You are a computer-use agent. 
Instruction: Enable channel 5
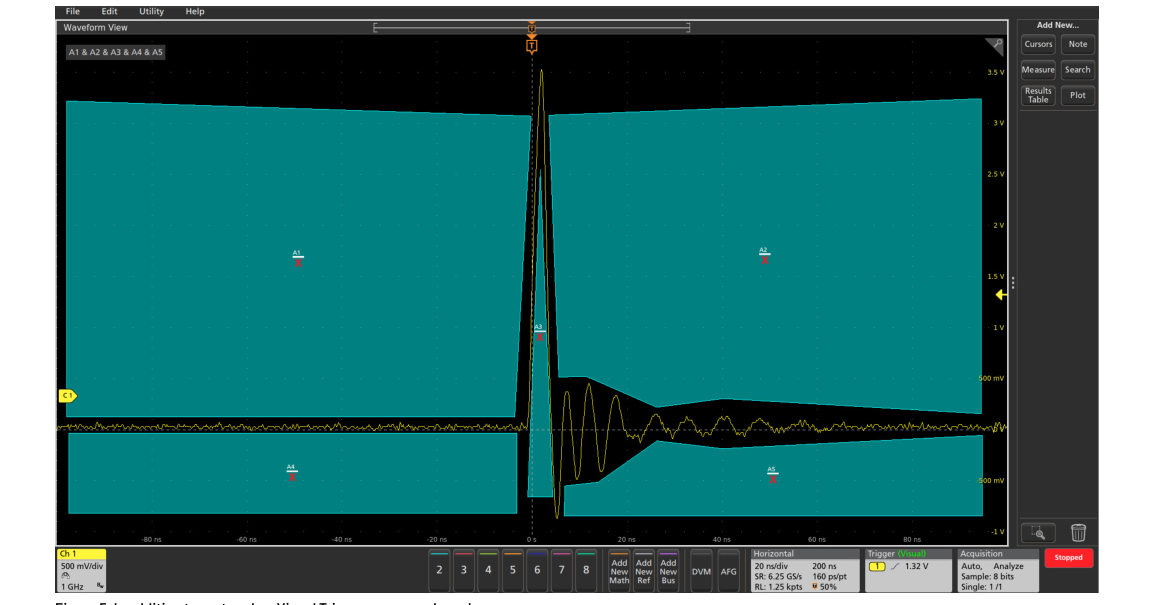click(513, 569)
